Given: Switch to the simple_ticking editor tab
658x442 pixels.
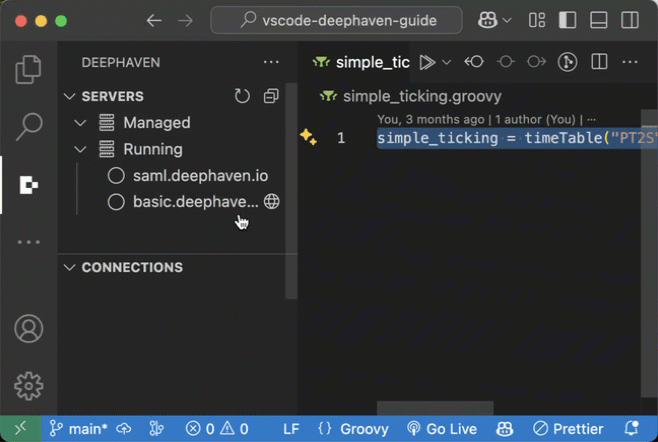Looking at the screenshot, I should click(x=365, y=62).
